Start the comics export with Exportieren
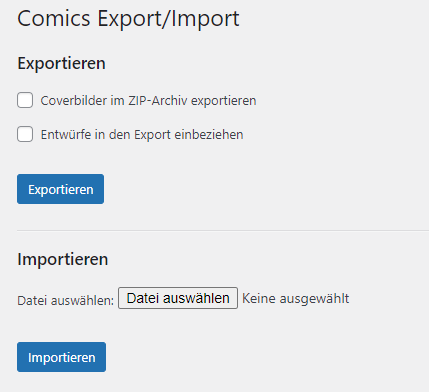The image size is (429, 392). coord(60,189)
